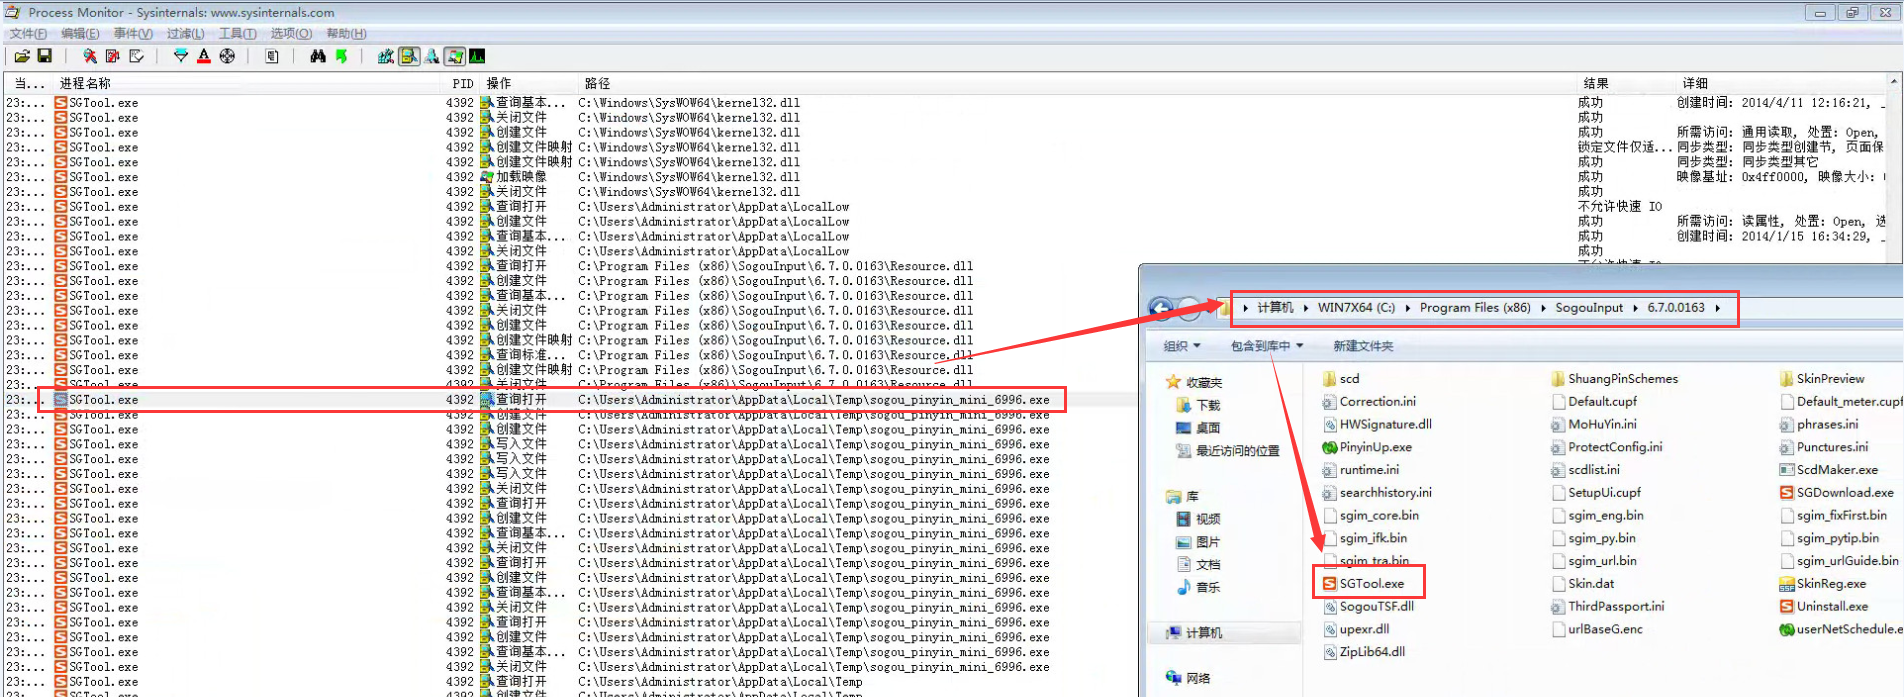Toggle Show Network Activity toolbar button
This screenshot has height=697, width=1904.
point(432,56)
